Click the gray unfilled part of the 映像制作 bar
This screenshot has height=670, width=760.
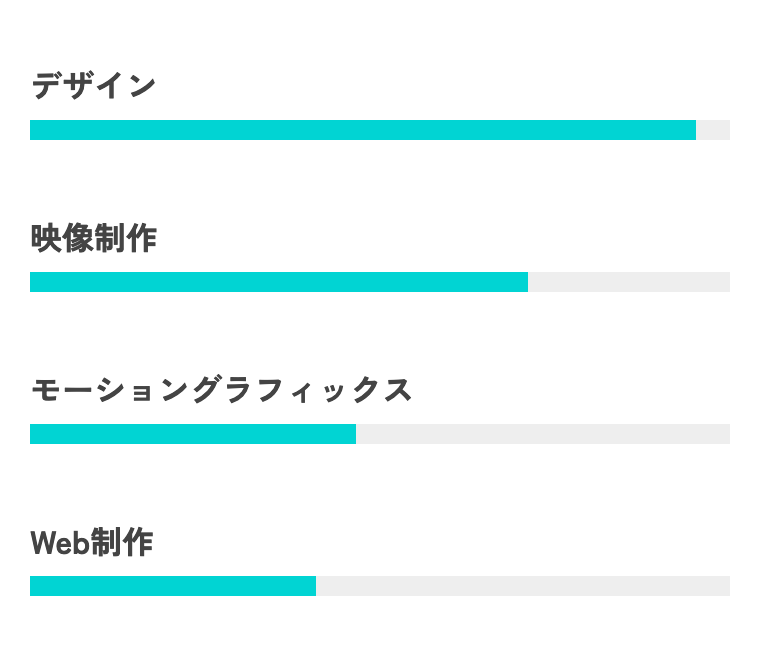(628, 282)
